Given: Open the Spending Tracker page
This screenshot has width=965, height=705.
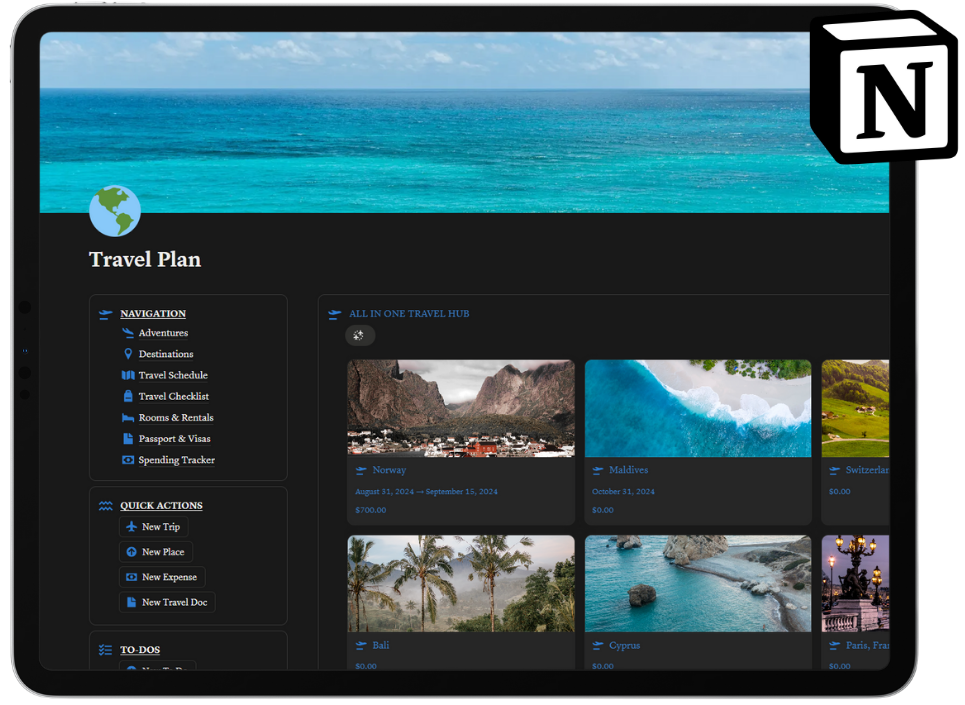Looking at the screenshot, I should [x=176, y=460].
